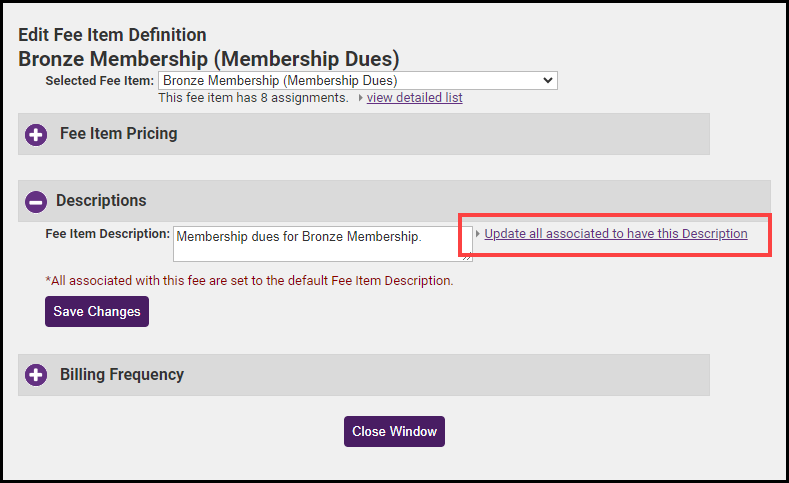This screenshot has width=789, height=483.
Task: Click the red default description note
Action: pos(249,281)
